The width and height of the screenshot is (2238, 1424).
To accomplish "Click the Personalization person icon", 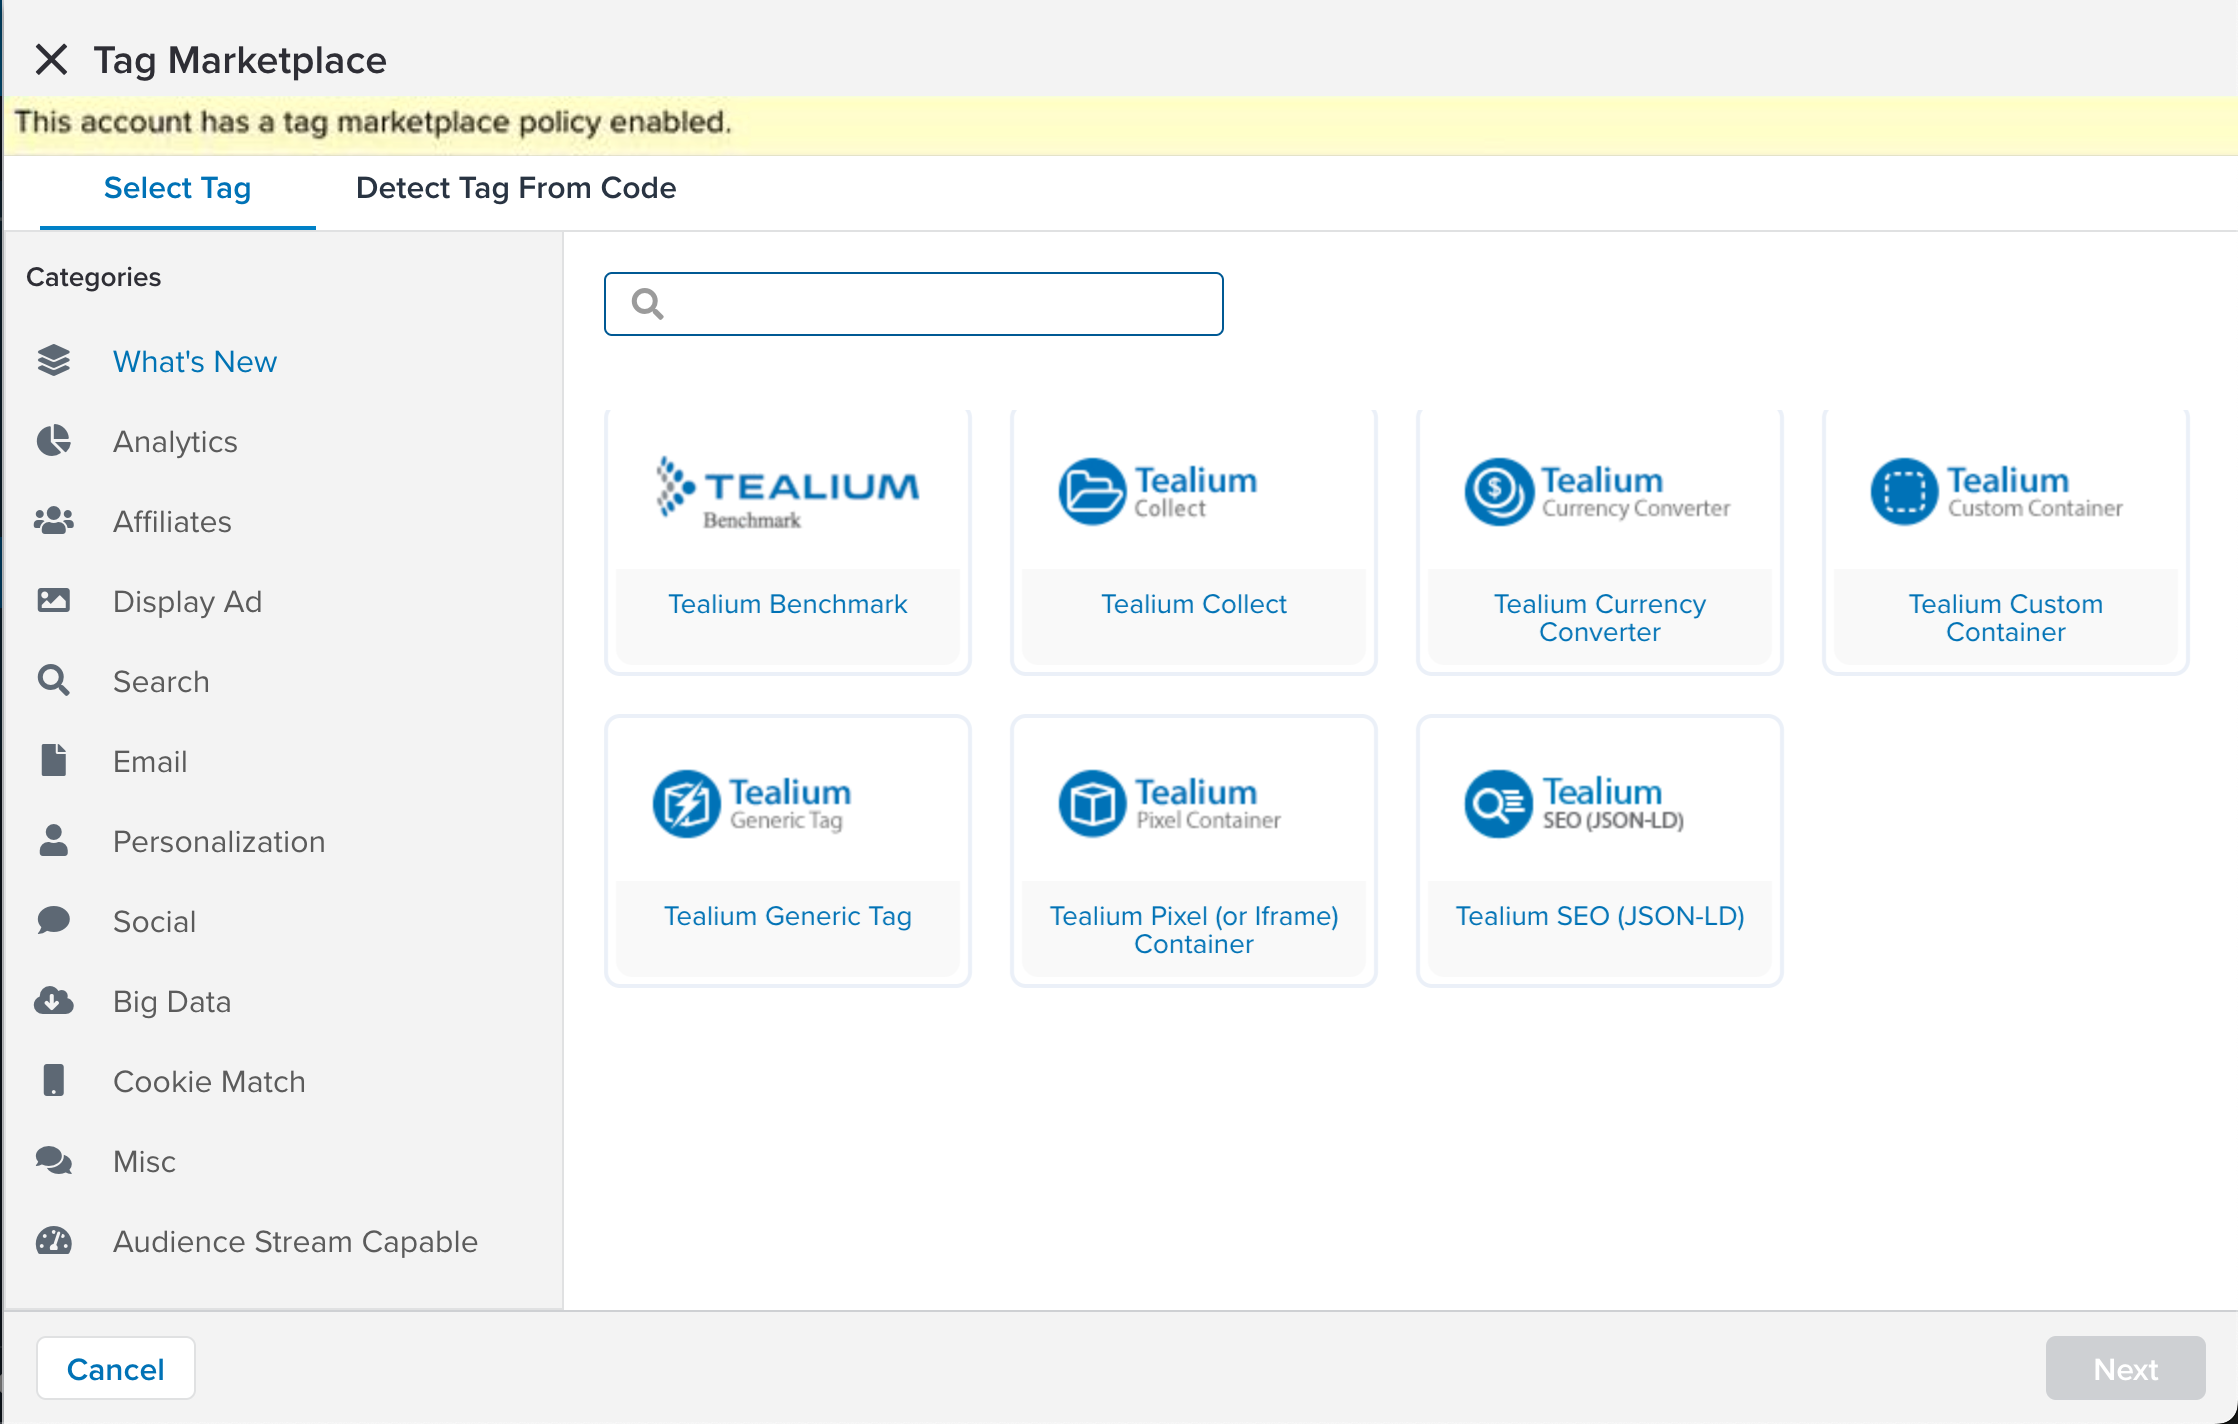I will point(54,841).
